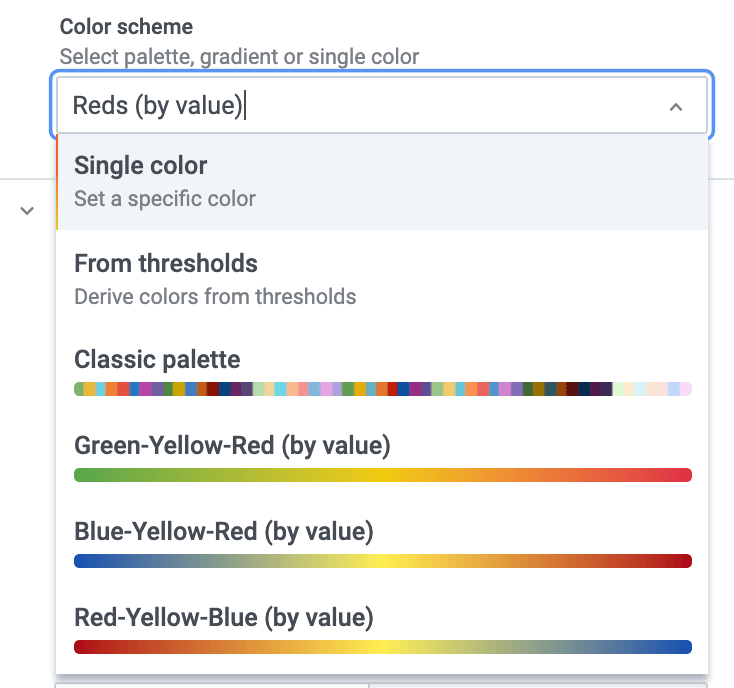This screenshot has height=688, width=734.
Task: Select "Green-Yellow-Red (by value)" option label
Action: tap(232, 445)
